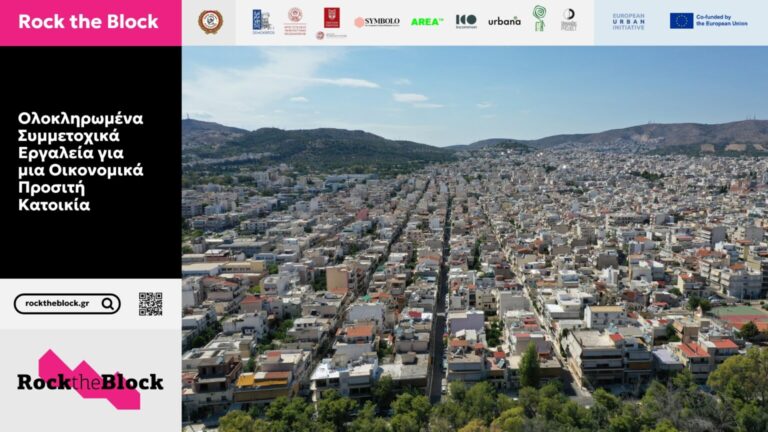
Task: Click the round municipality emblem logo
Action: point(209,21)
